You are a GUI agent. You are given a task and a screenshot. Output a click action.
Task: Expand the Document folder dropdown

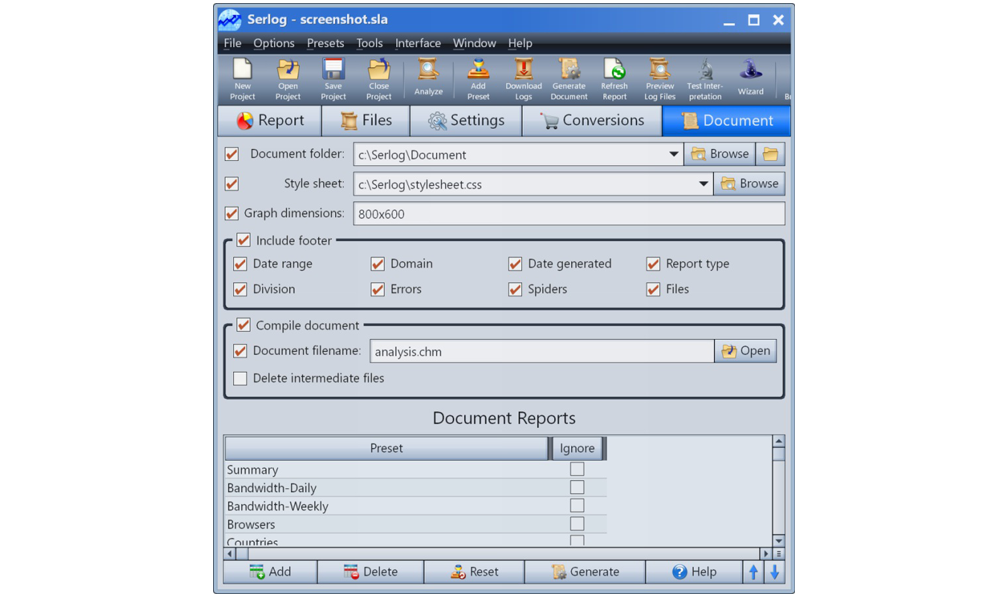(x=674, y=155)
